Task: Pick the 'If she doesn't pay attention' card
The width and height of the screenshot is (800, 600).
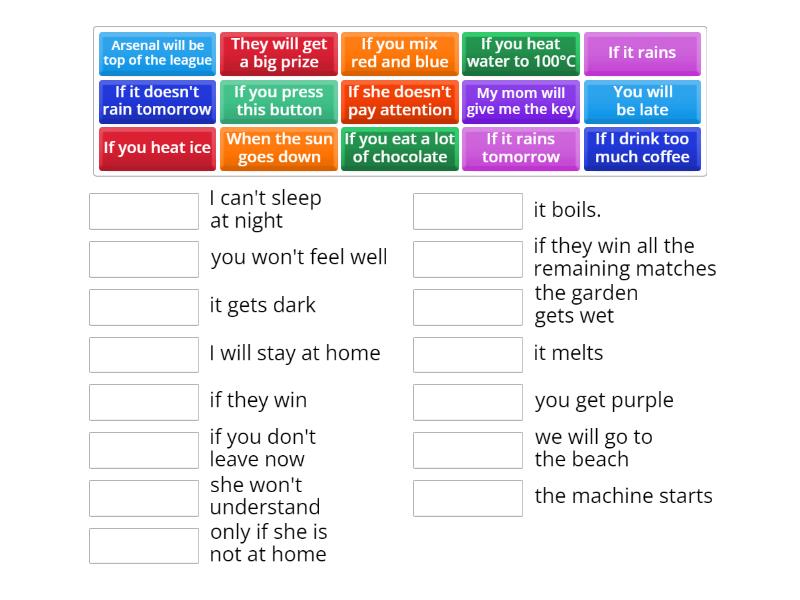Action: (399, 101)
